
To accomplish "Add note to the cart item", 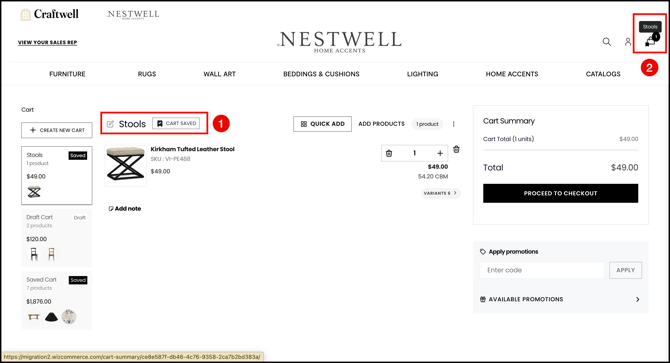I will click(x=125, y=208).
